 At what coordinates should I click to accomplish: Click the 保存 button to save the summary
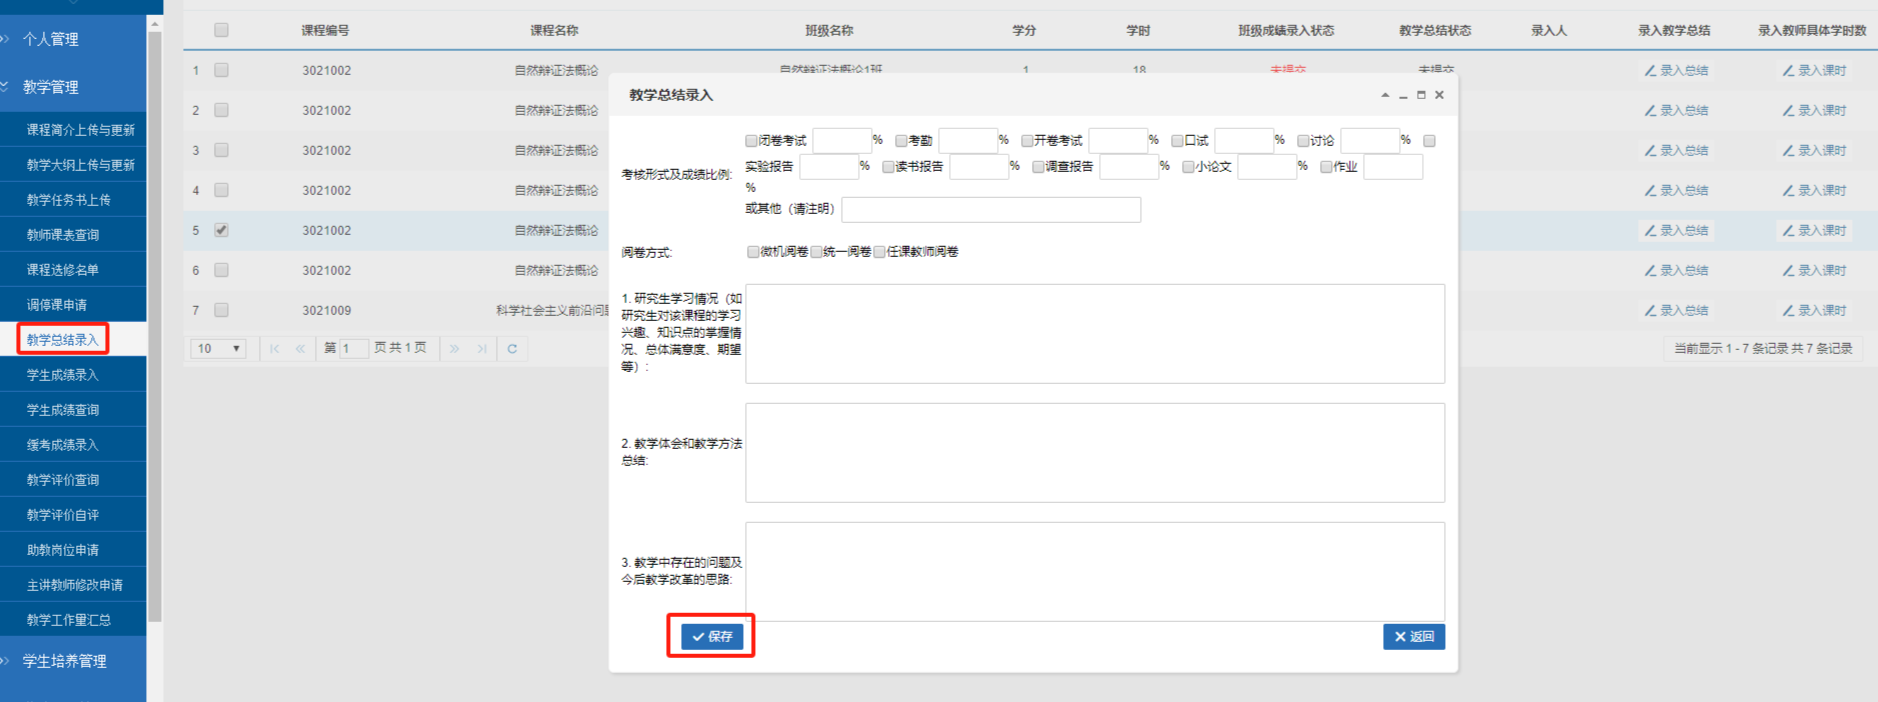(x=712, y=637)
